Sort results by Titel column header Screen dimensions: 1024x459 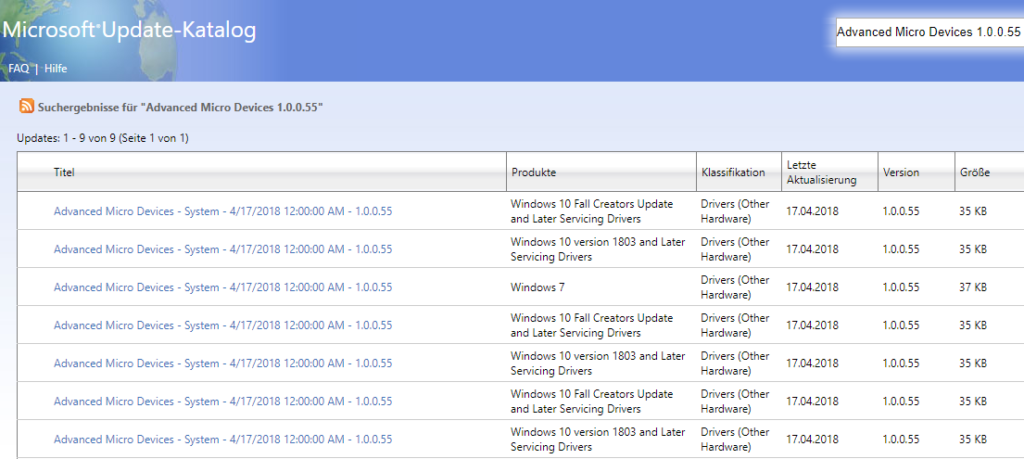64,173
